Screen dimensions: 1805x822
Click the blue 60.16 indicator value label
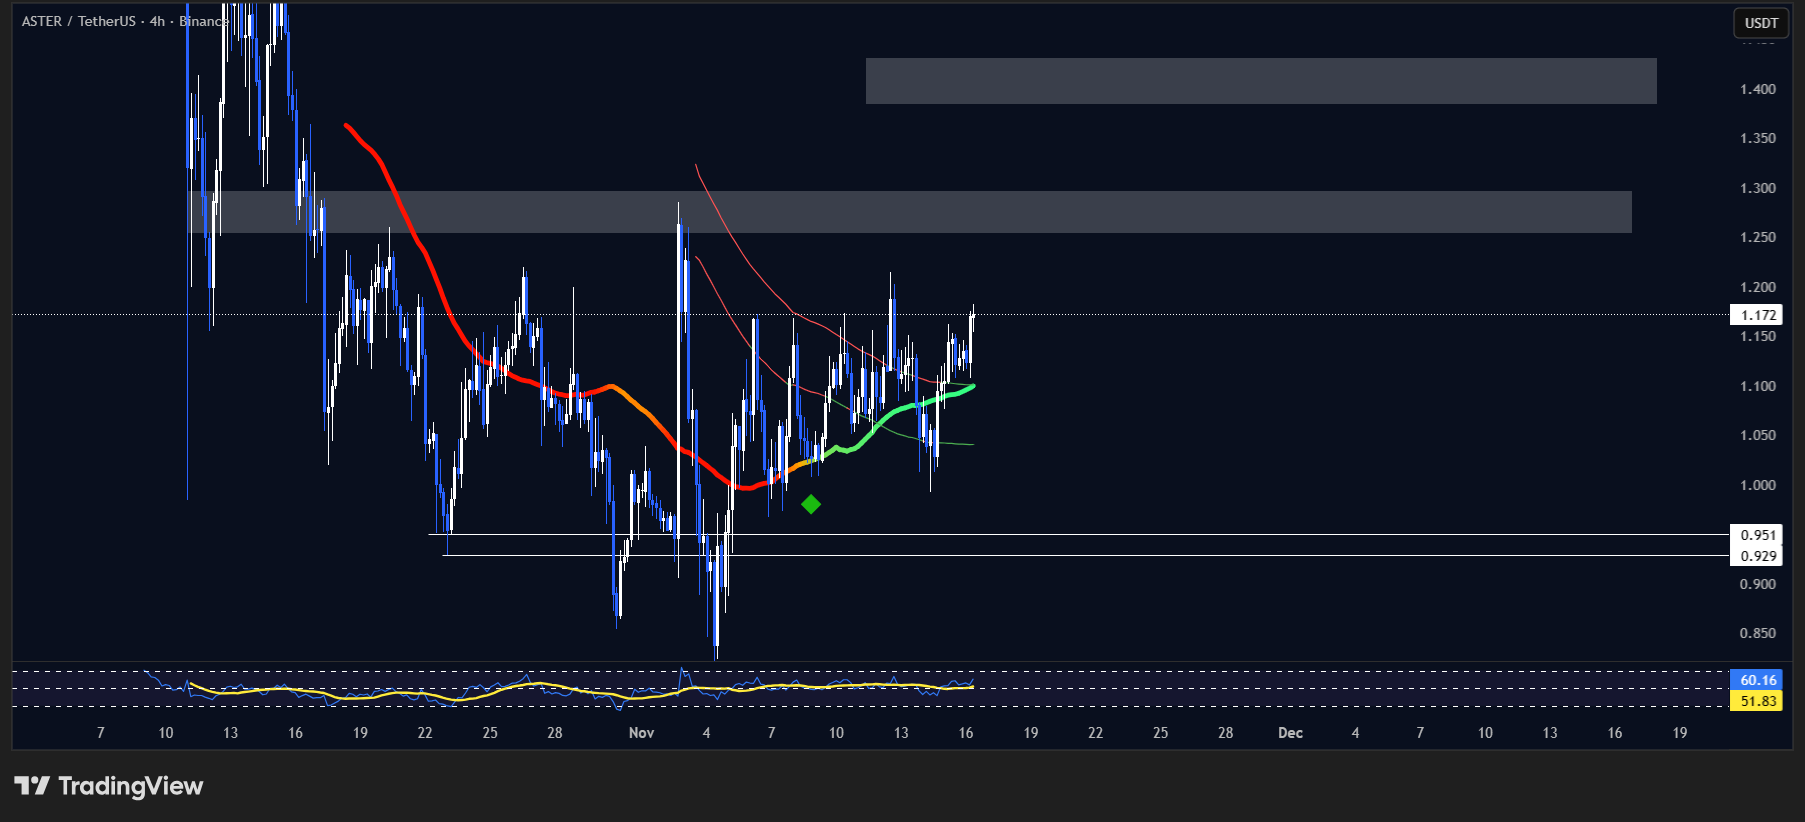[1757, 680]
